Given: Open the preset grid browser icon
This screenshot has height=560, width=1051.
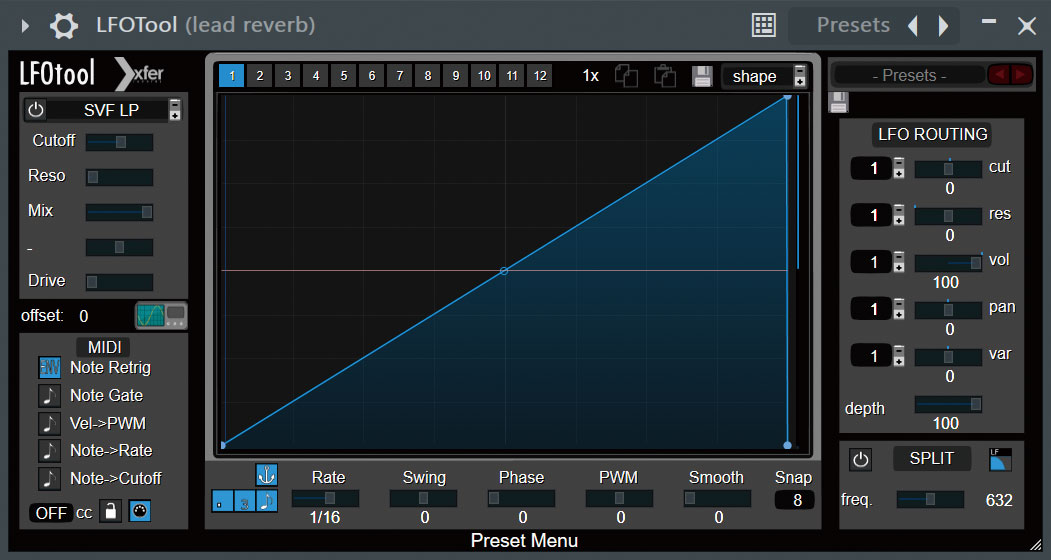Looking at the screenshot, I should [x=763, y=25].
